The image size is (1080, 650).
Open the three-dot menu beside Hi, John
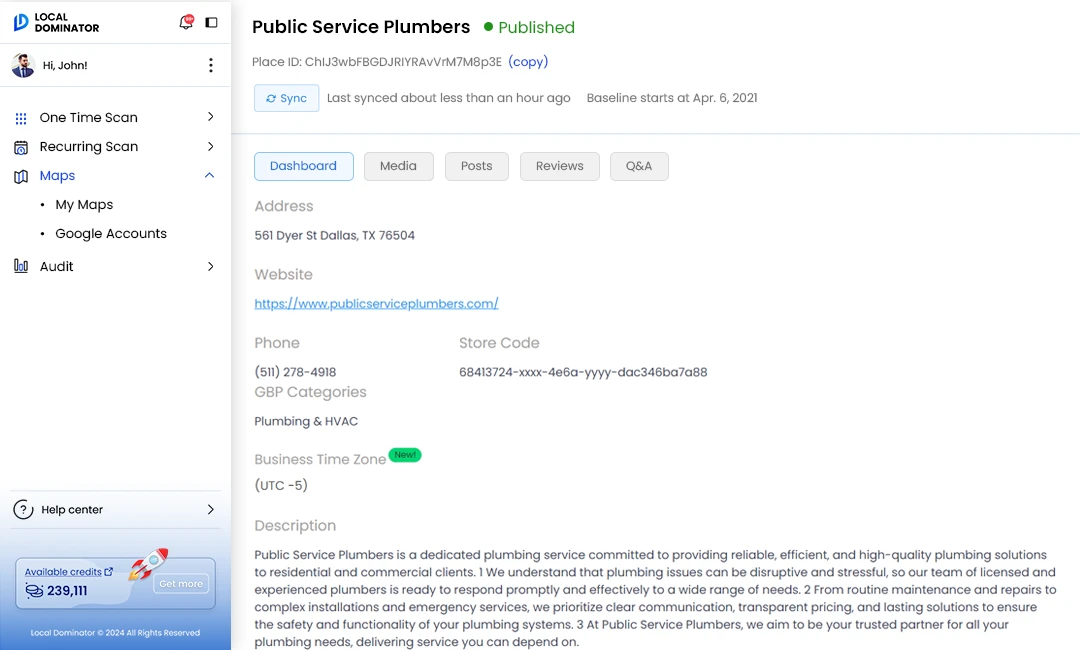coord(210,64)
